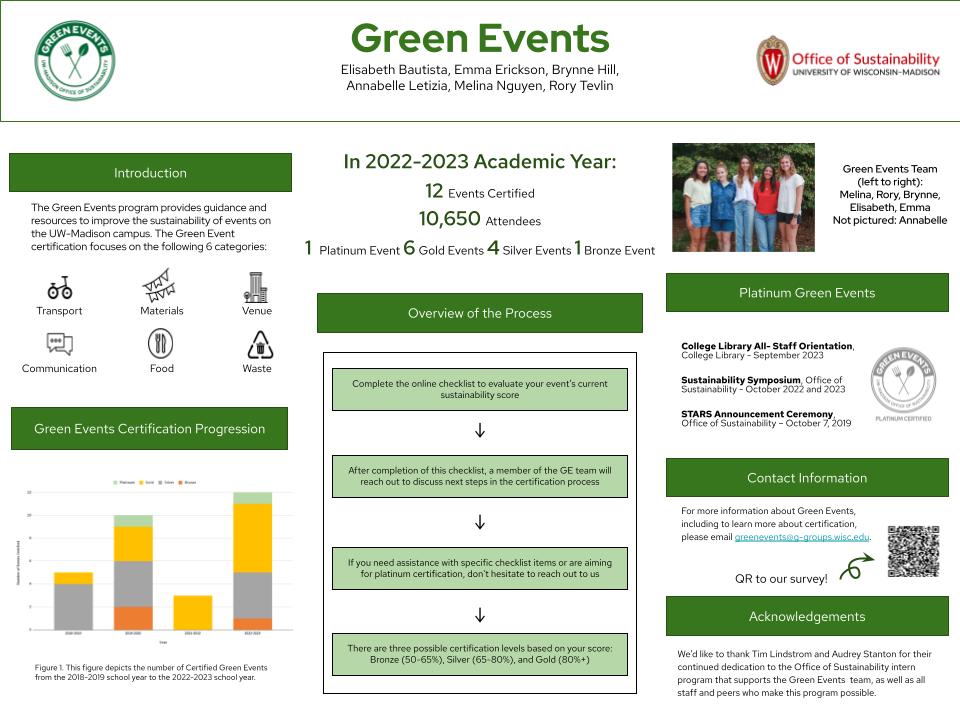Click the orange segment of the tallest chart bar

coord(253,624)
